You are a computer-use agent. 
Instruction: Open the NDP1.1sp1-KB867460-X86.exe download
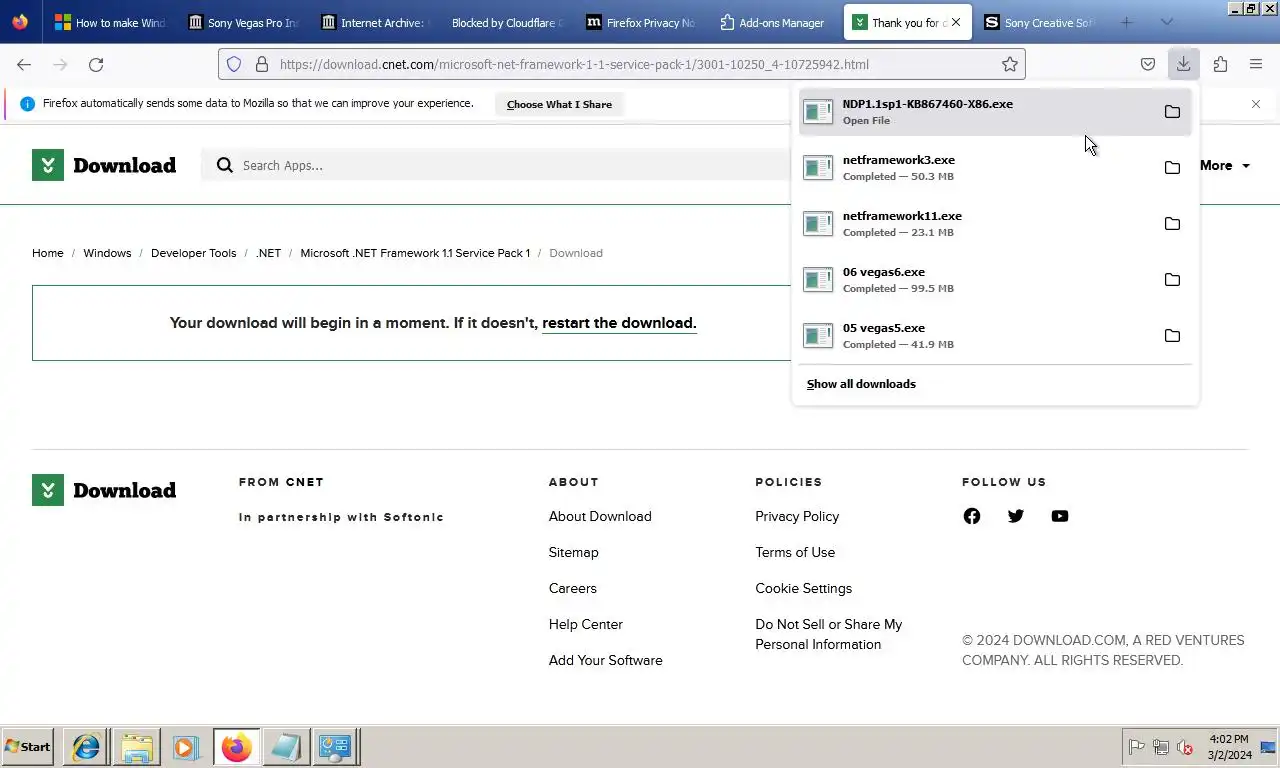(995, 112)
